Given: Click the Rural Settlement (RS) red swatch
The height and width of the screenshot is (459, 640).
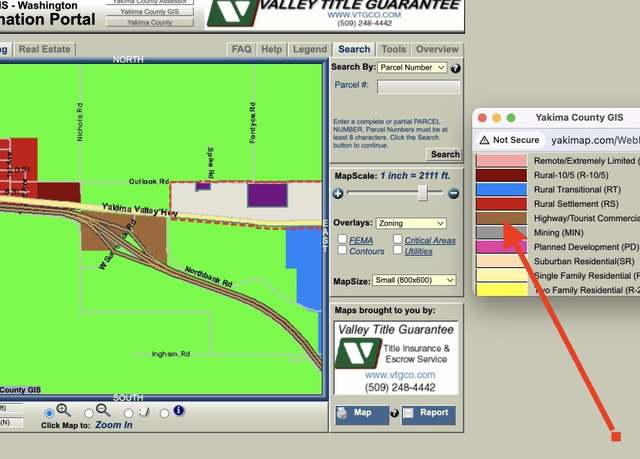Looking at the screenshot, I should pyautogui.click(x=501, y=204).
